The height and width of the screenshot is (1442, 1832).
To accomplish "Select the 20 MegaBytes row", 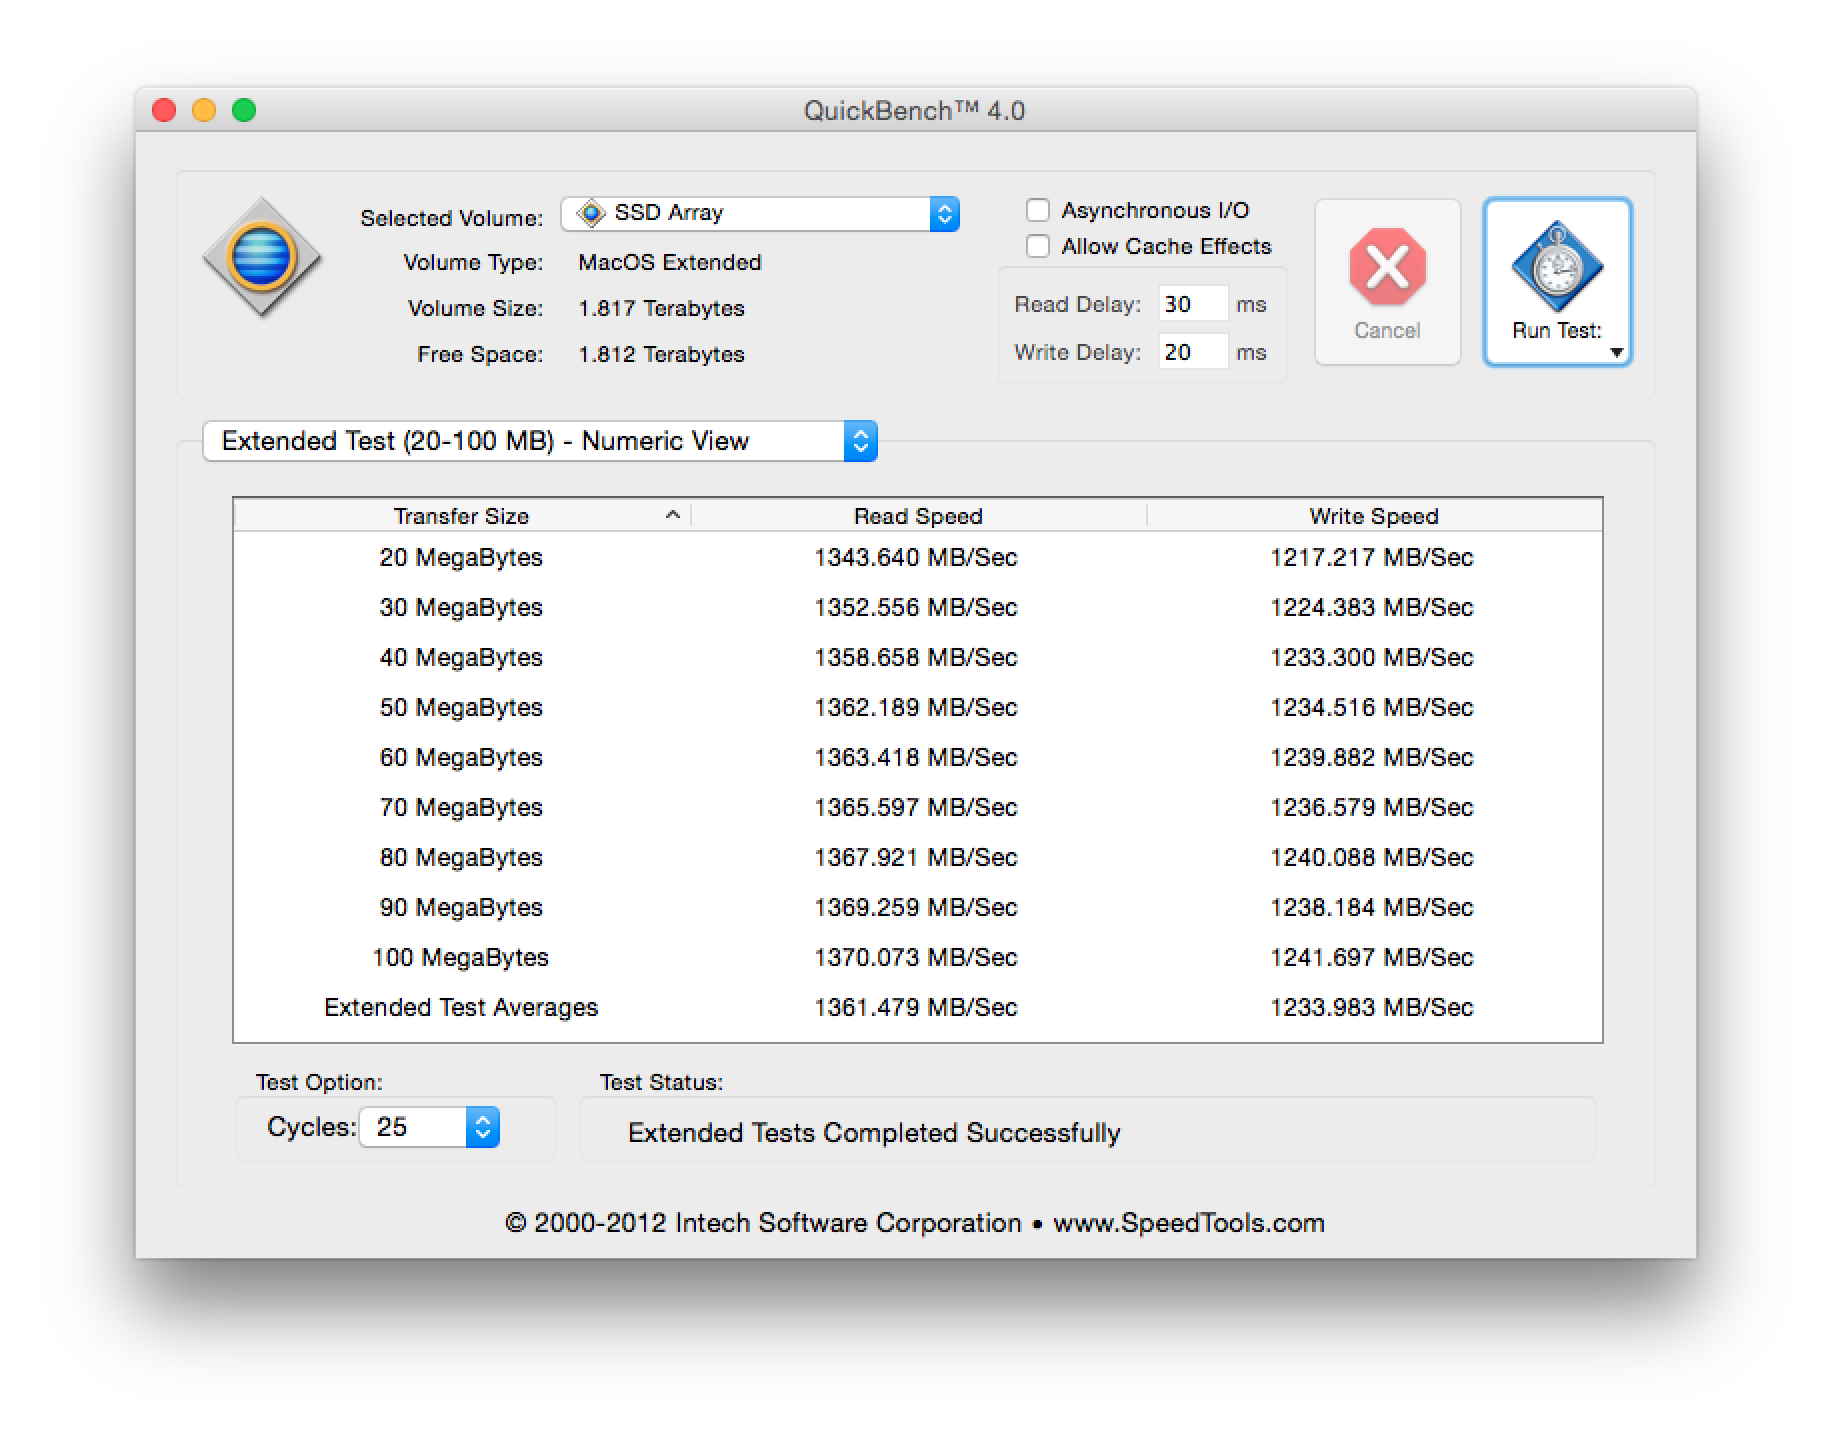I will [918, 557].
